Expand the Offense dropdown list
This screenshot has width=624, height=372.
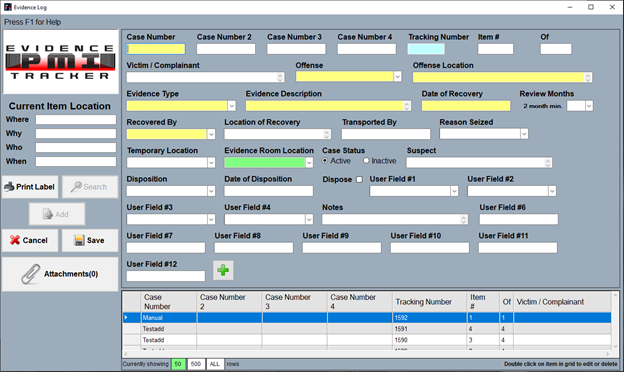point(397,76)
